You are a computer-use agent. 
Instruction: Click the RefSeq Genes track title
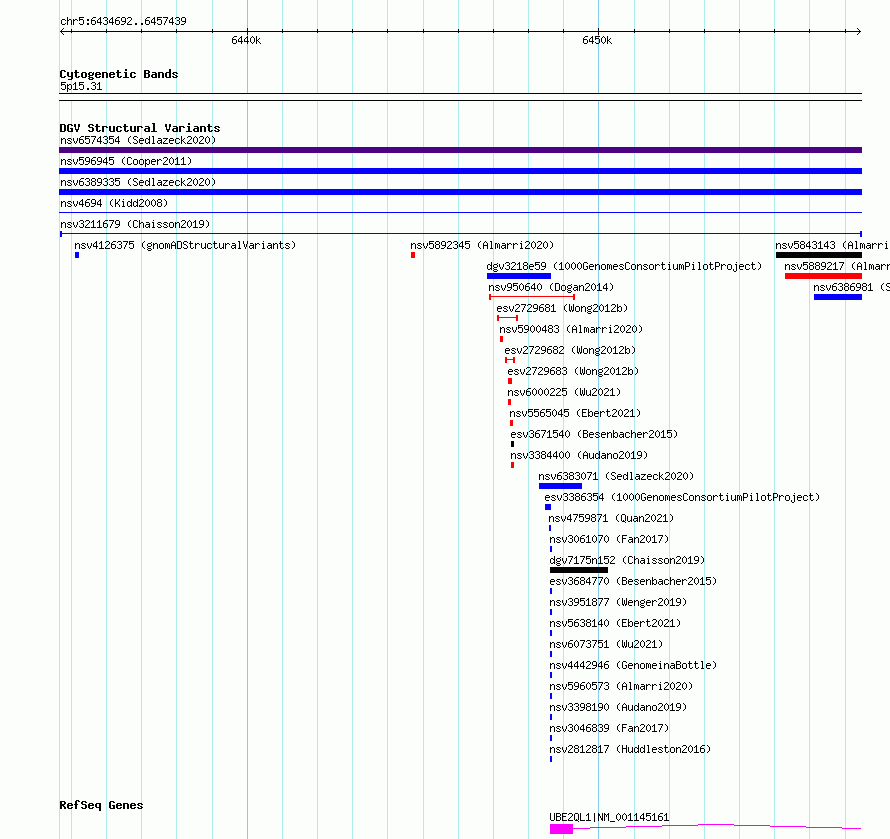tap(101, 805)
